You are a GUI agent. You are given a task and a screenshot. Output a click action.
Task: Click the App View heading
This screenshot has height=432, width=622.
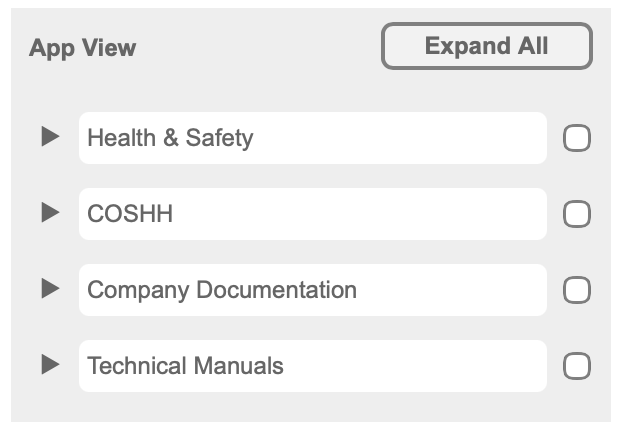pos(83,48)
